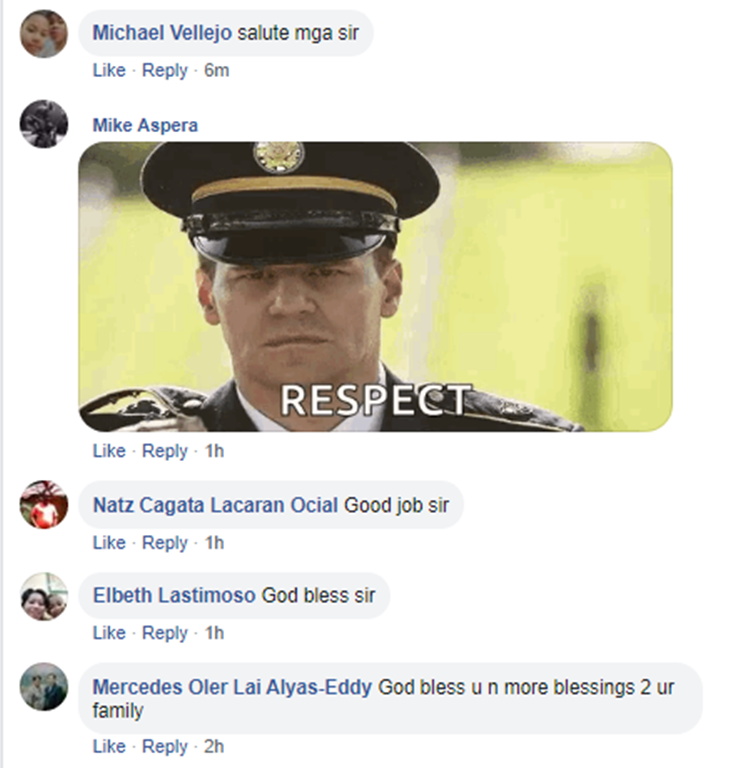Screen dimensions: 750x768
Task: Visit Natz Cagata Lacaran Ocial's profile link
Action: pos(216,505)
